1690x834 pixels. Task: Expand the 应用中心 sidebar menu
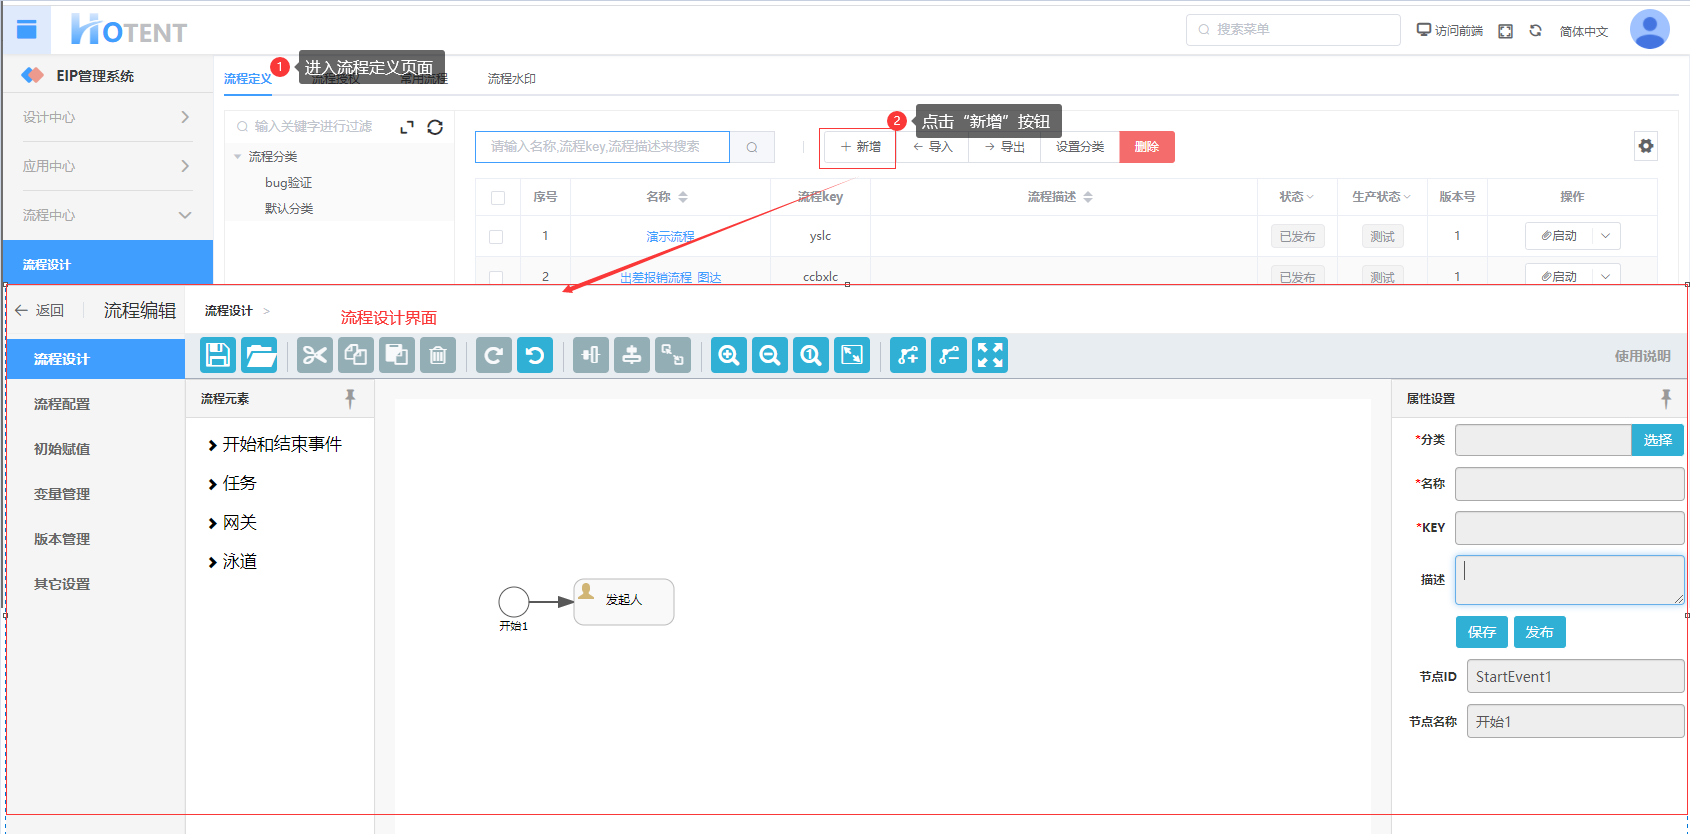click(x=107, y=166)
